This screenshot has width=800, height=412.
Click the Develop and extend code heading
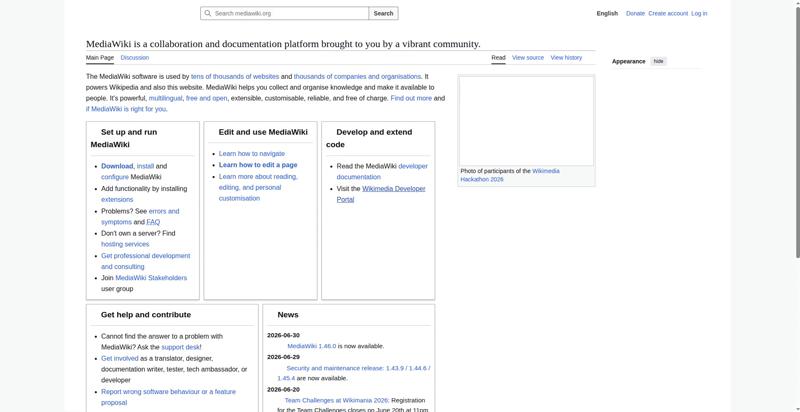369,138
